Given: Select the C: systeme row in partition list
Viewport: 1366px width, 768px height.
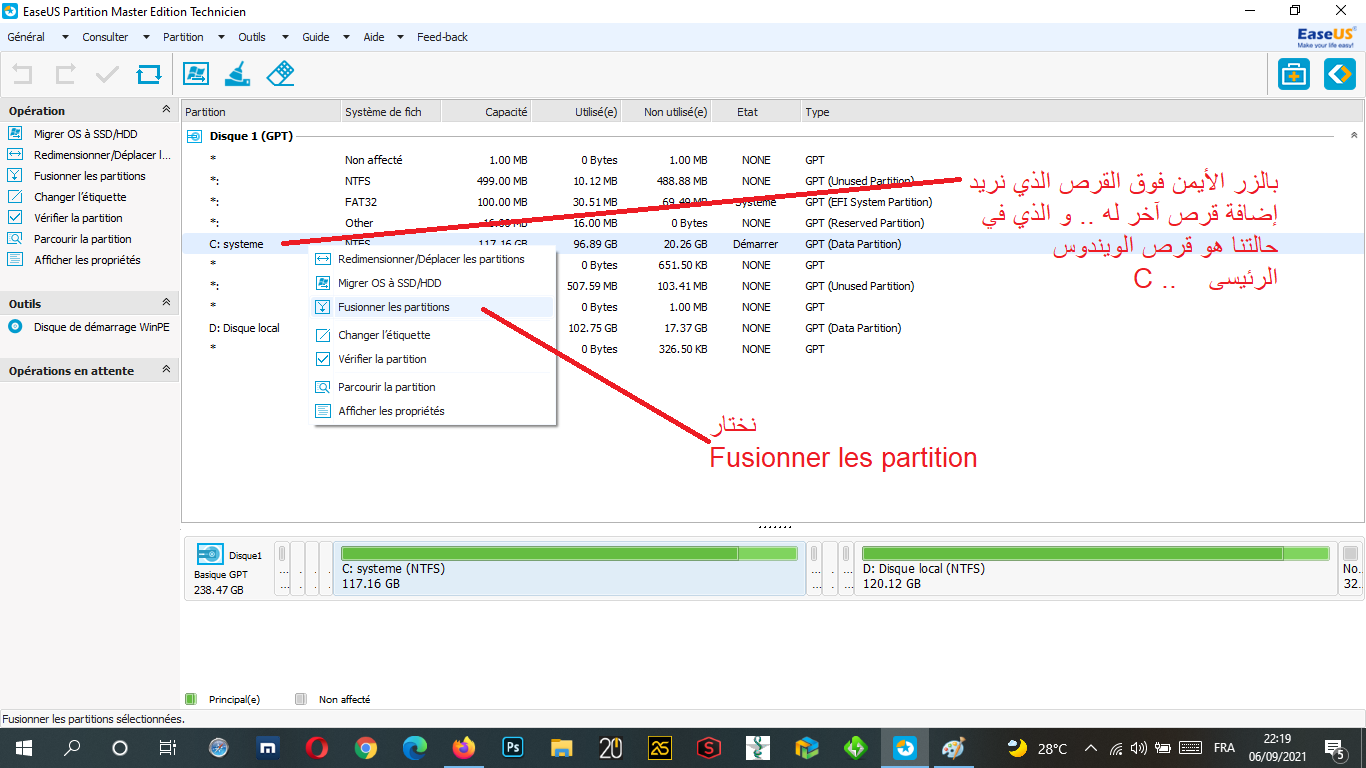Looking at the screenshot, I should point(771,244).
